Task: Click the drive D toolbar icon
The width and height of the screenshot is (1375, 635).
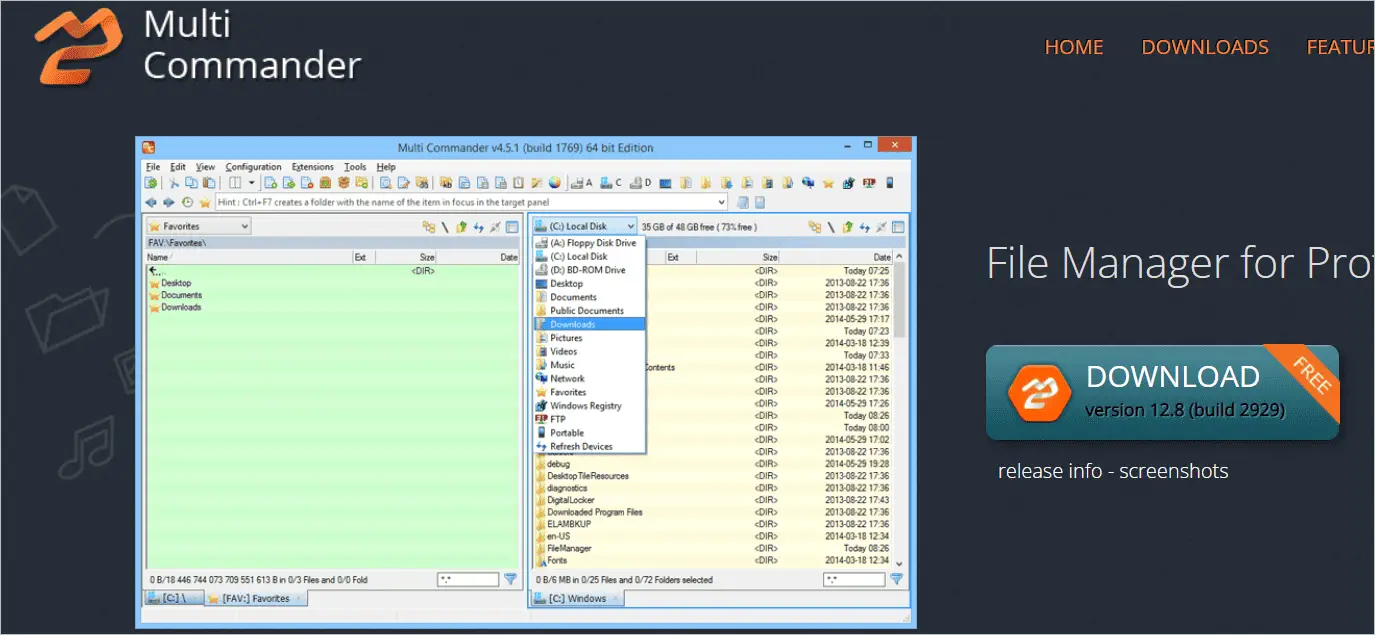Action: tap(640, 183)
